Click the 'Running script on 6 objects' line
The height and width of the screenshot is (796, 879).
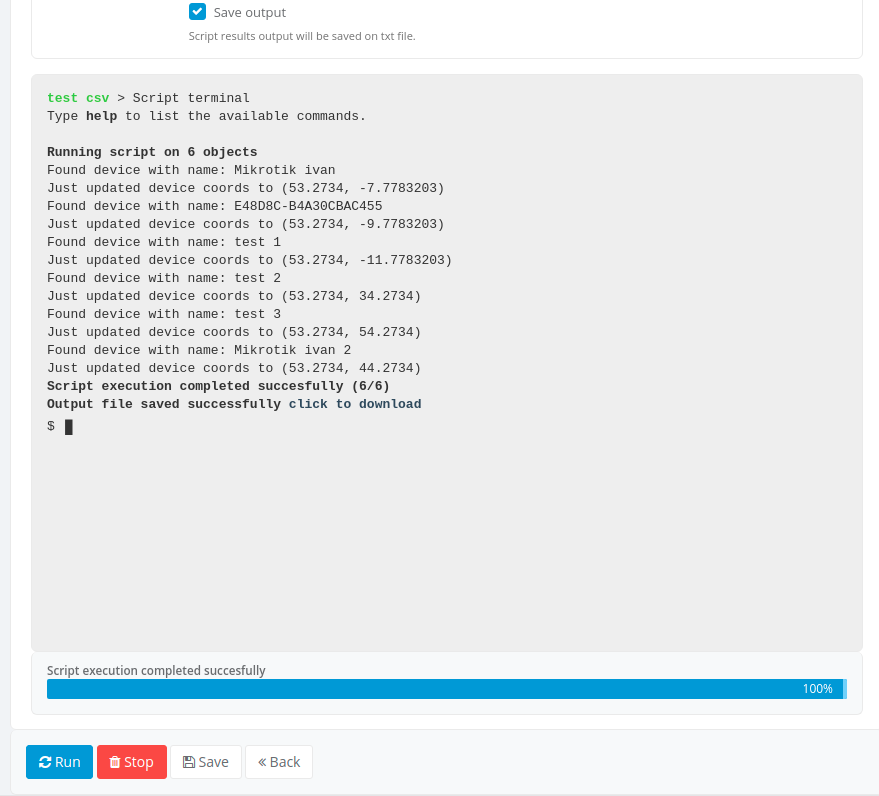pyautogui.click(x=152, y=152)
